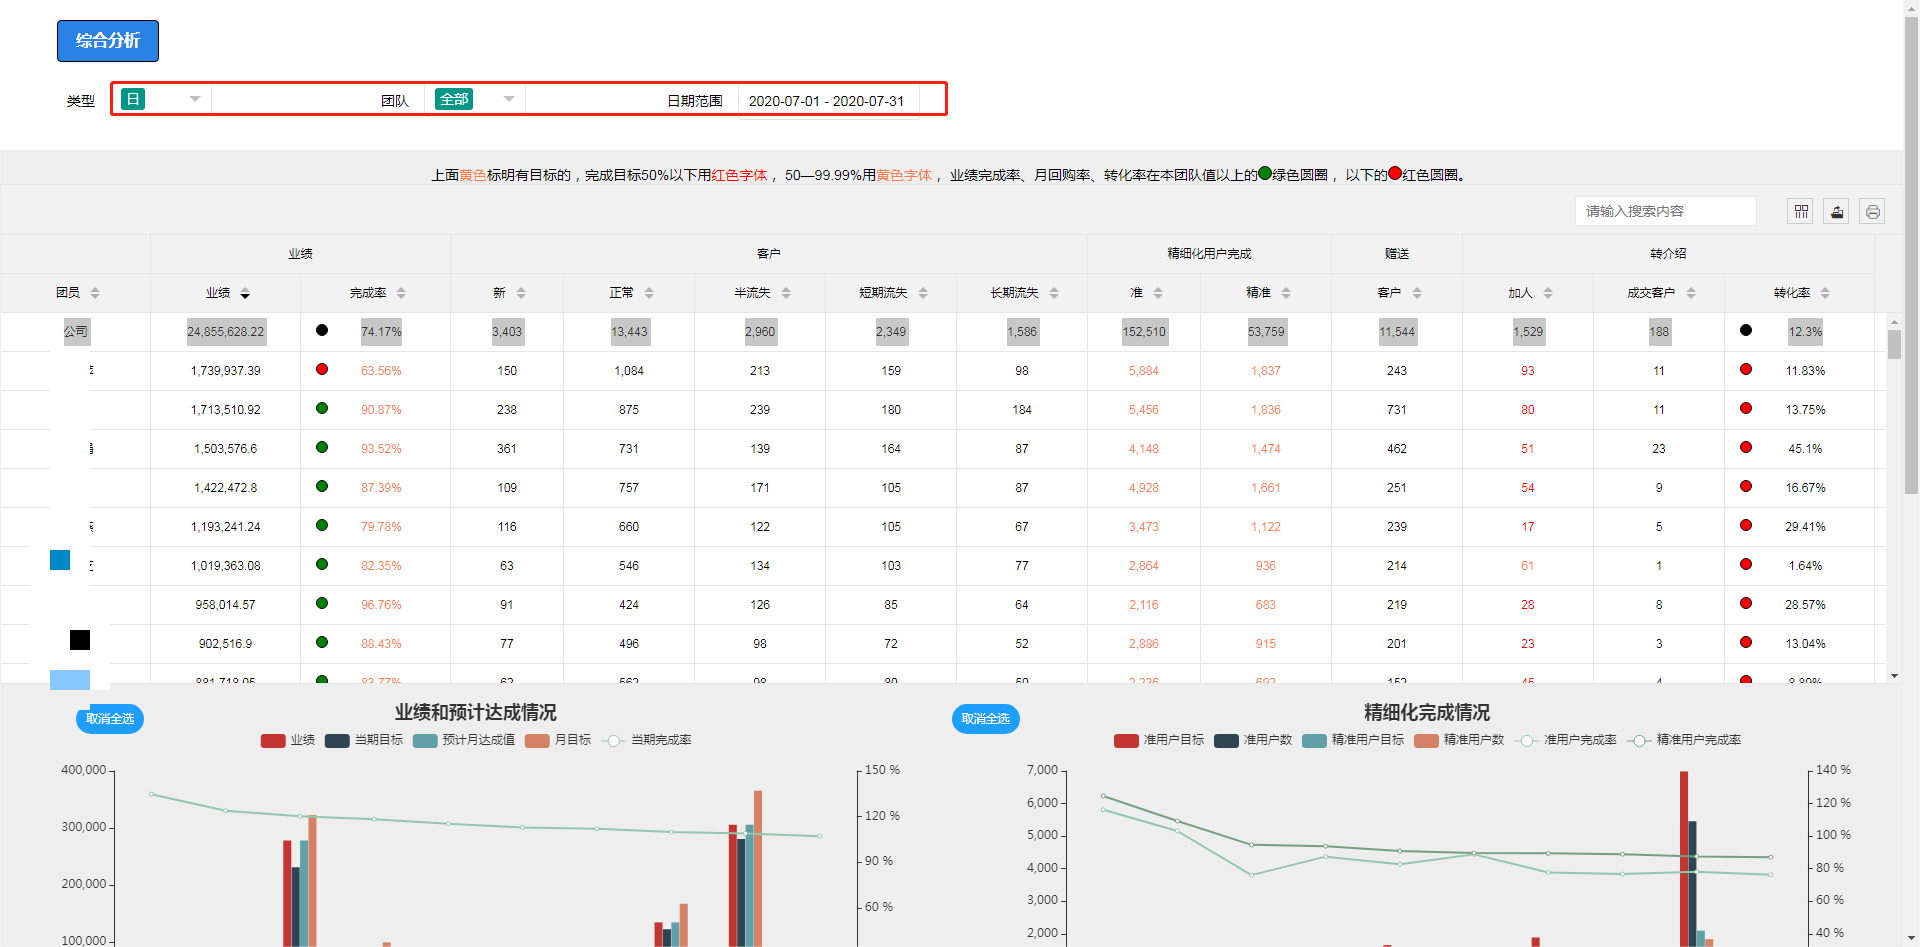Click the 公司 row label
This screenshot has height=947, width=1920.
coord(76,332)
